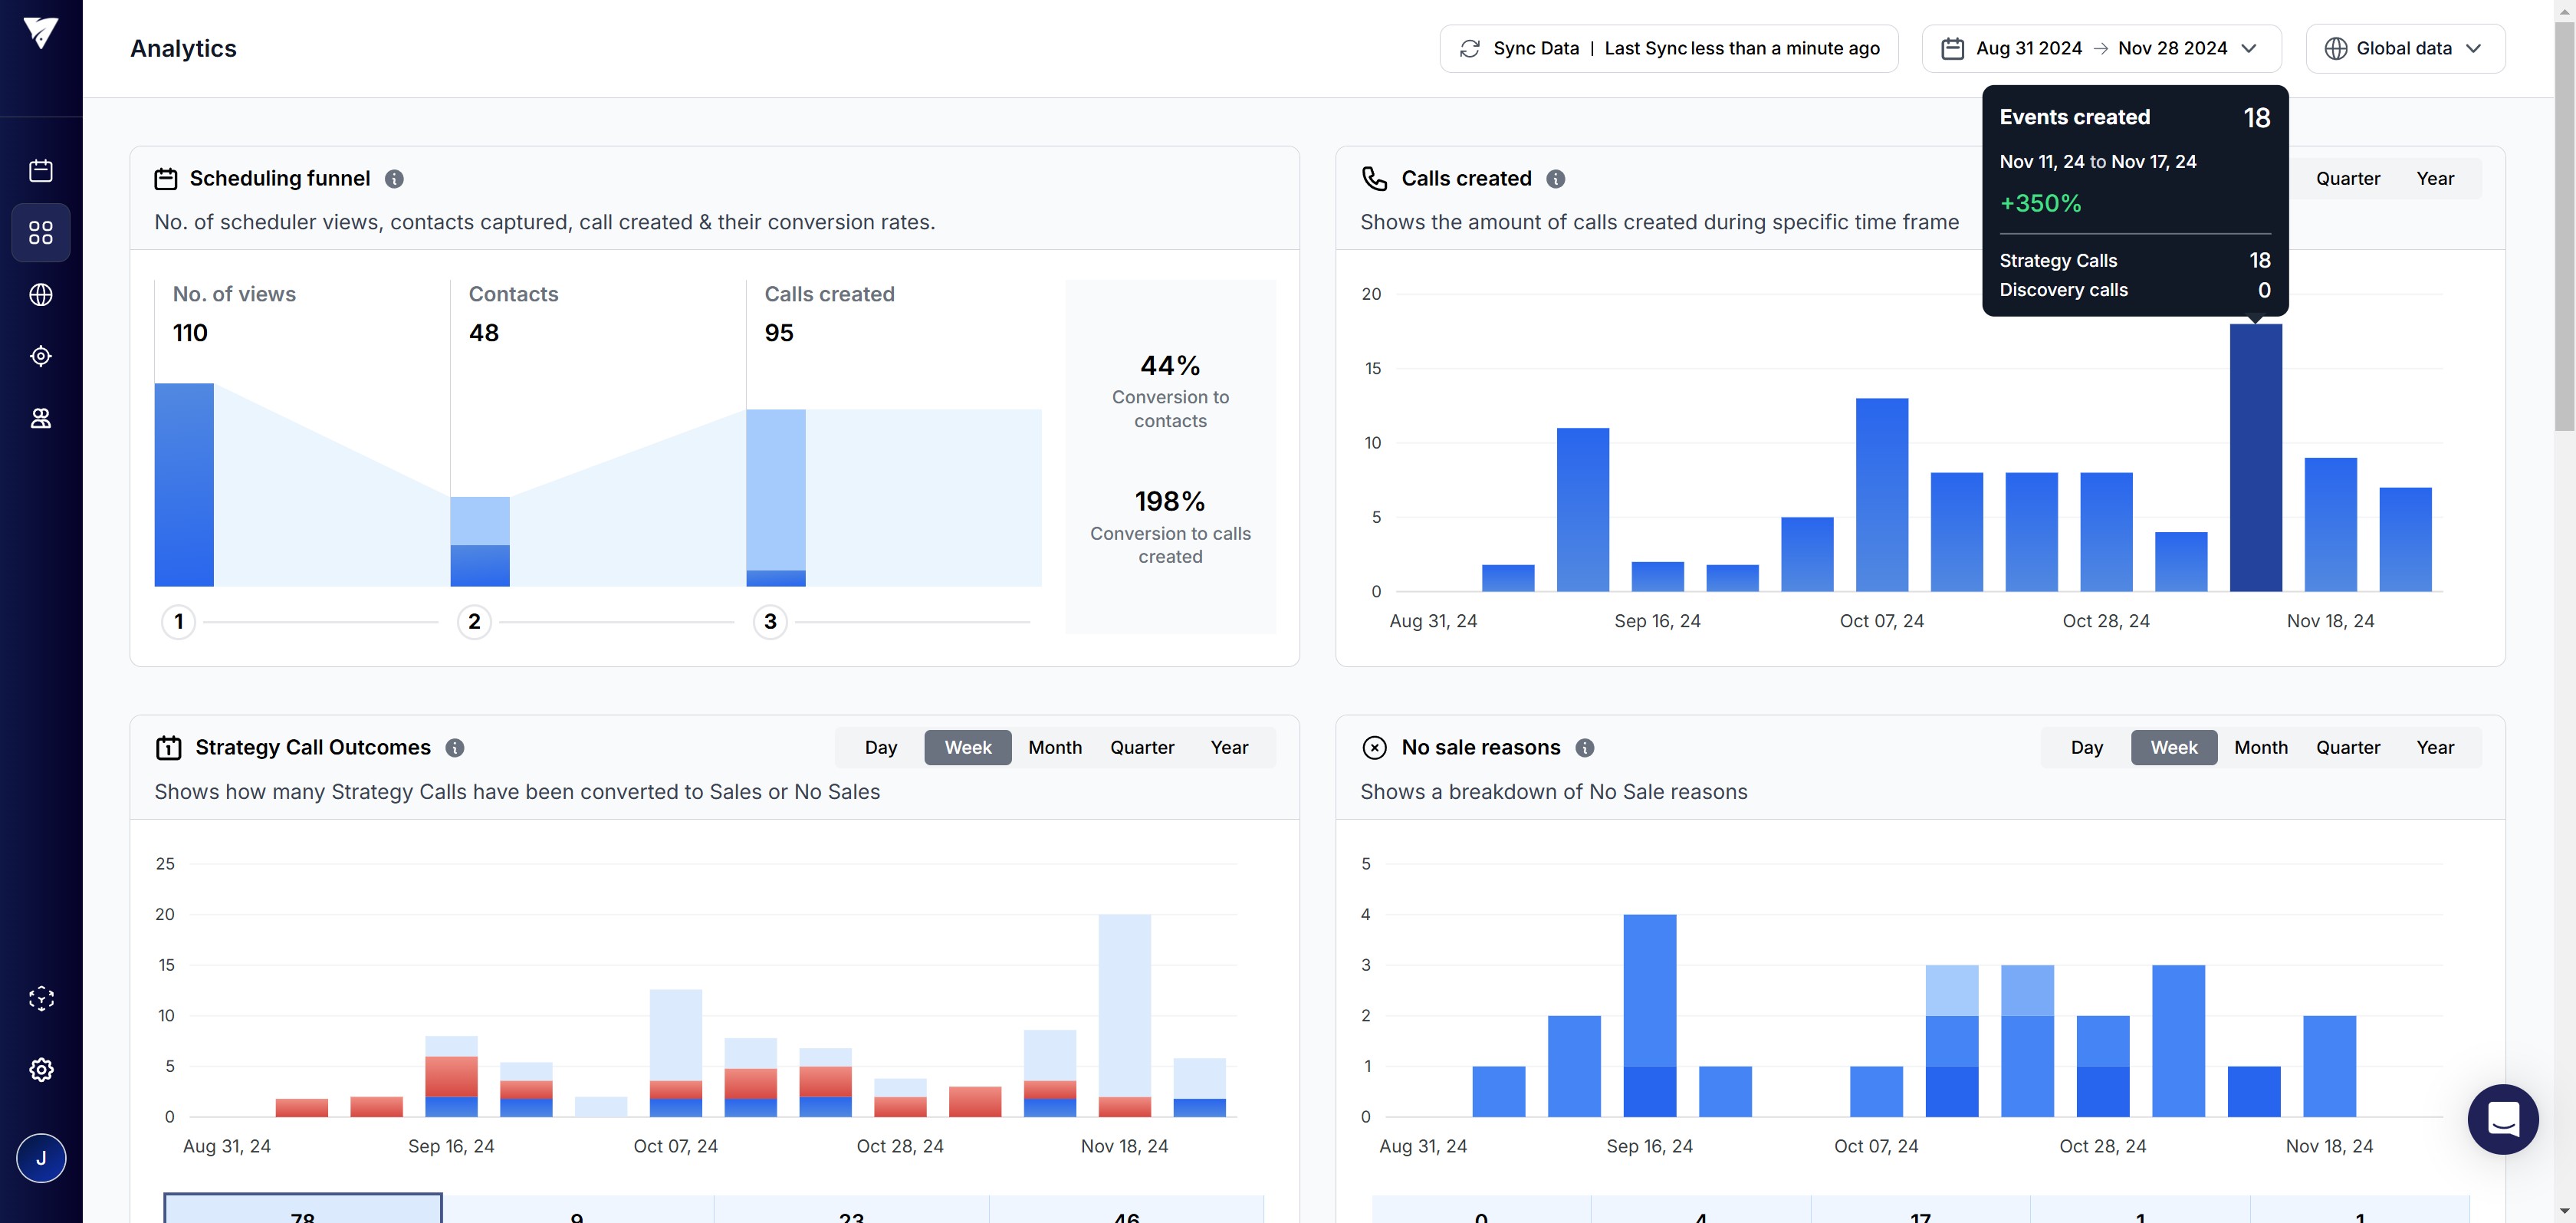Switch Strategy Call Outcomes to Day view
The width and height of the screenshot is (2576, 1223).
pos(880,748)
